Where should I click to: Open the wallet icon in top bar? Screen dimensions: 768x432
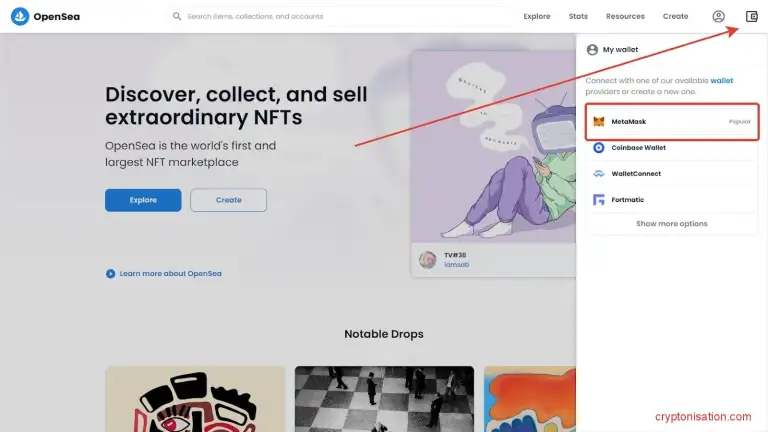751,16
